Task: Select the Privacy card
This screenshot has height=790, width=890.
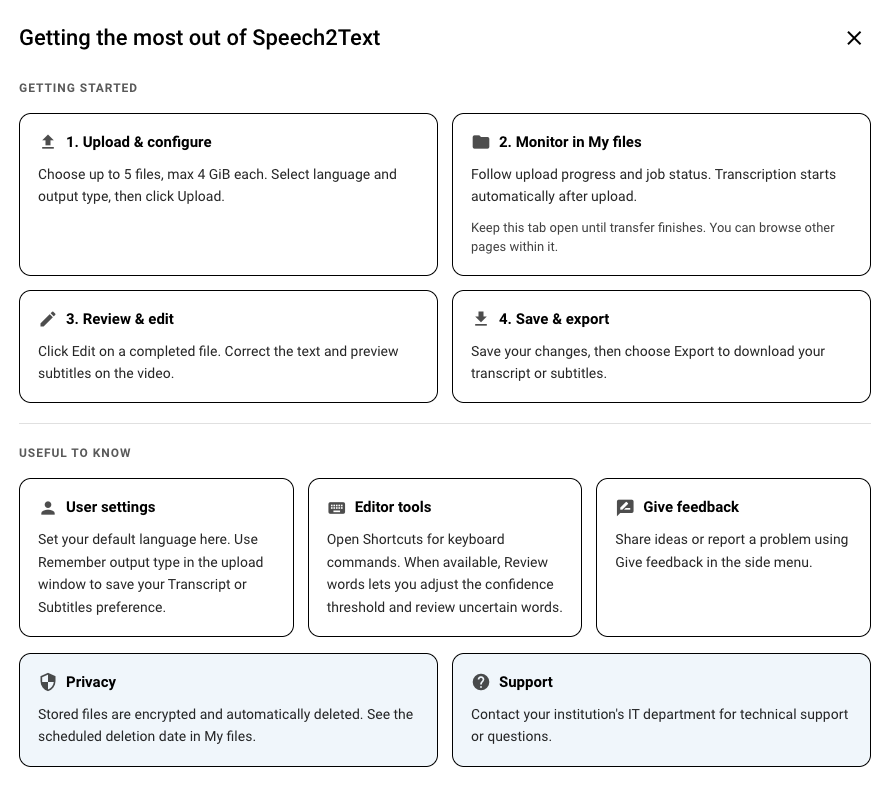Action: pyautogui.click(x=228, y=710)
